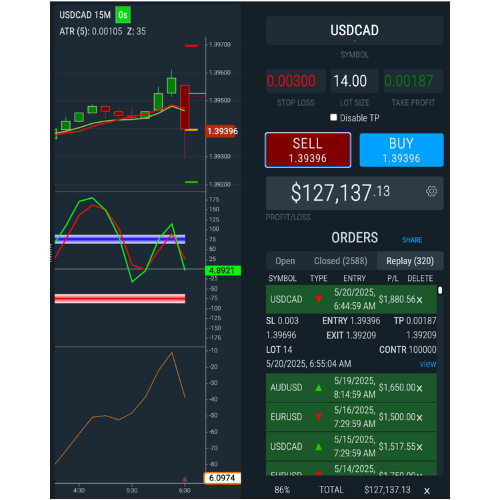Toggle the Disable TP checkbox
The height and width of the screenshot is (500, 500).
333,117
